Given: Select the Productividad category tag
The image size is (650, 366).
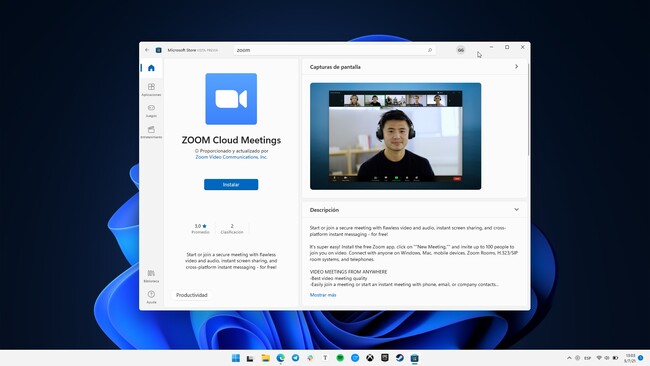Looking at the screenshot, I should [192, 295].
